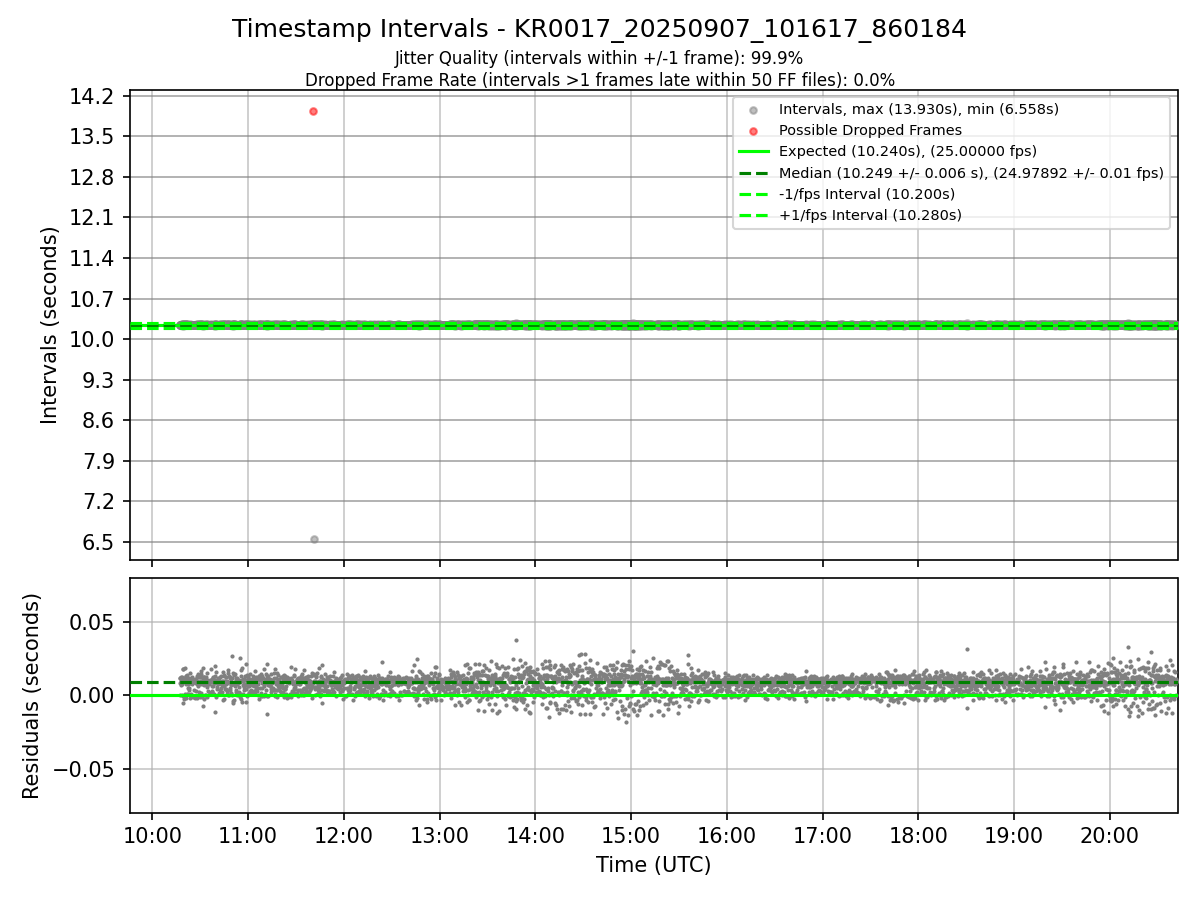
Task: Click legend entry '-1/fps Interval (10.200s)'
Action: (867, 194)
